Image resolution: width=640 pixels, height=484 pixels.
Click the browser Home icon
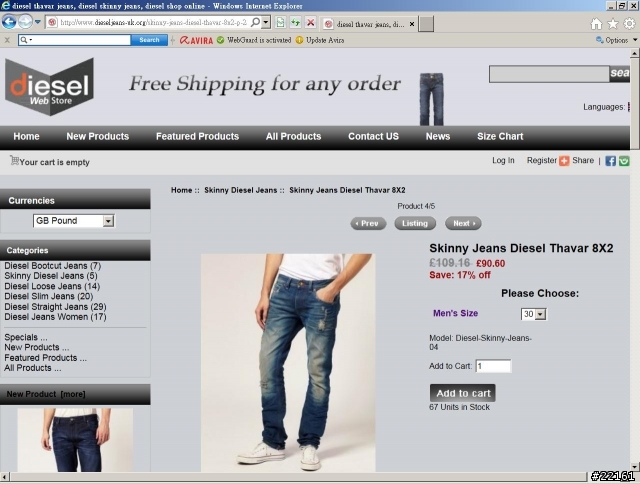[596, 24]
